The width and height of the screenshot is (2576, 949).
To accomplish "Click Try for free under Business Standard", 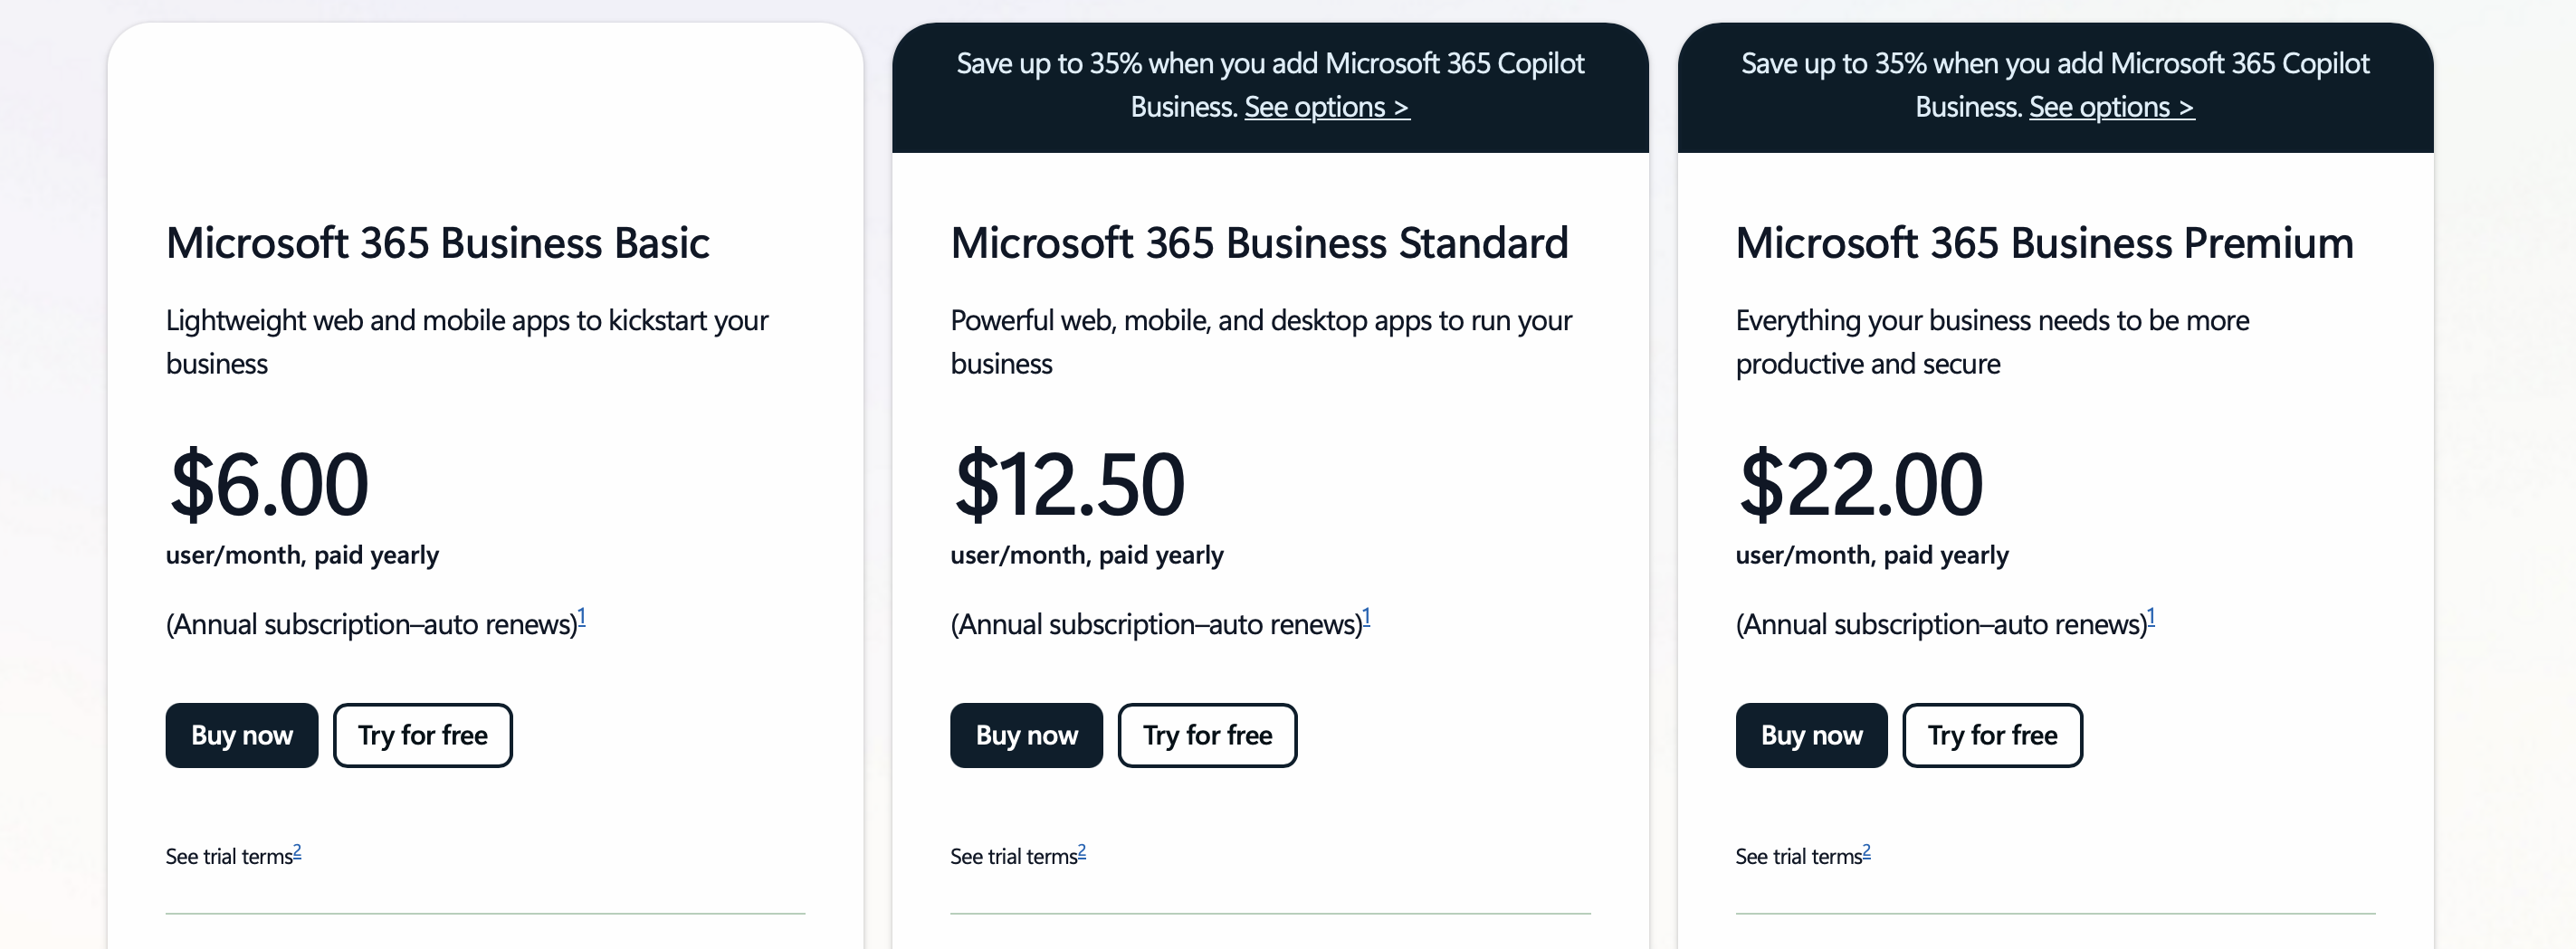I will pos(1207,735).
